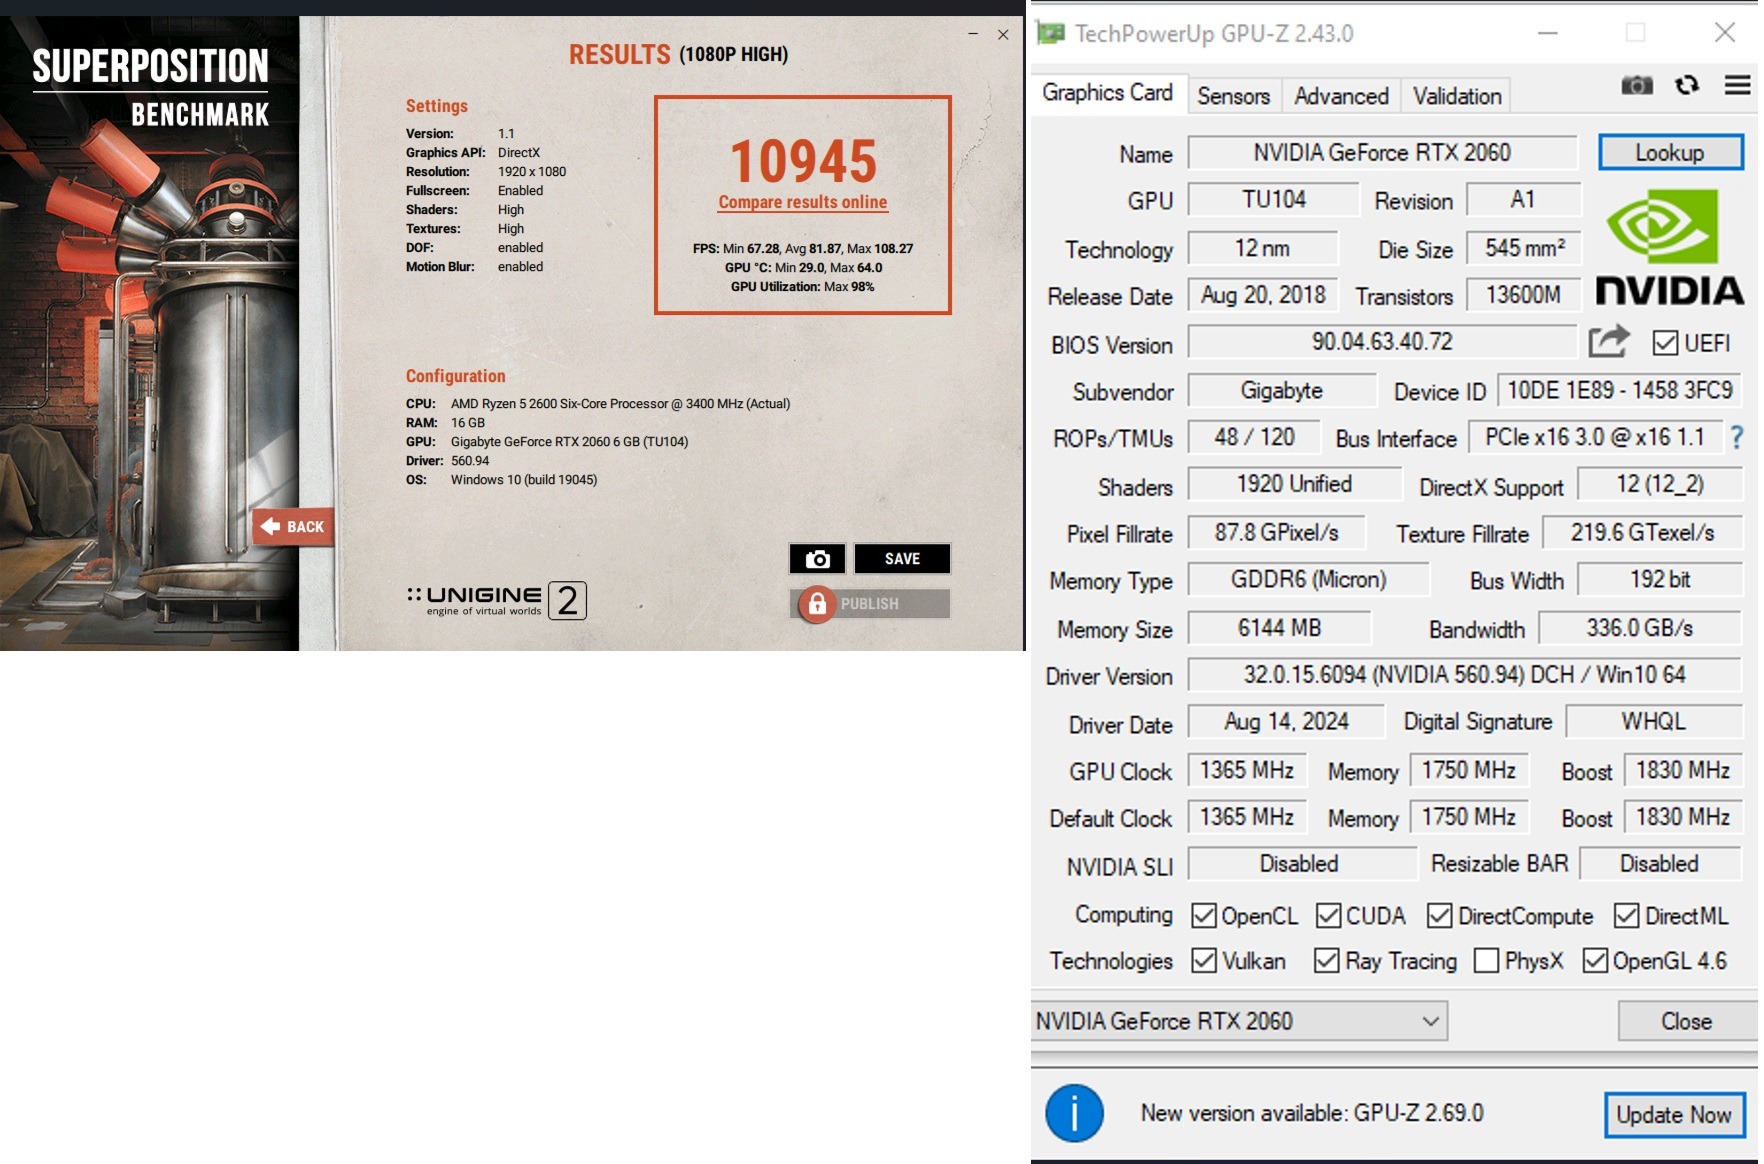Screen dimensions: 1764x1164
Task: Click the GPU-Z screenshot camera icon
Action: 1637,86
